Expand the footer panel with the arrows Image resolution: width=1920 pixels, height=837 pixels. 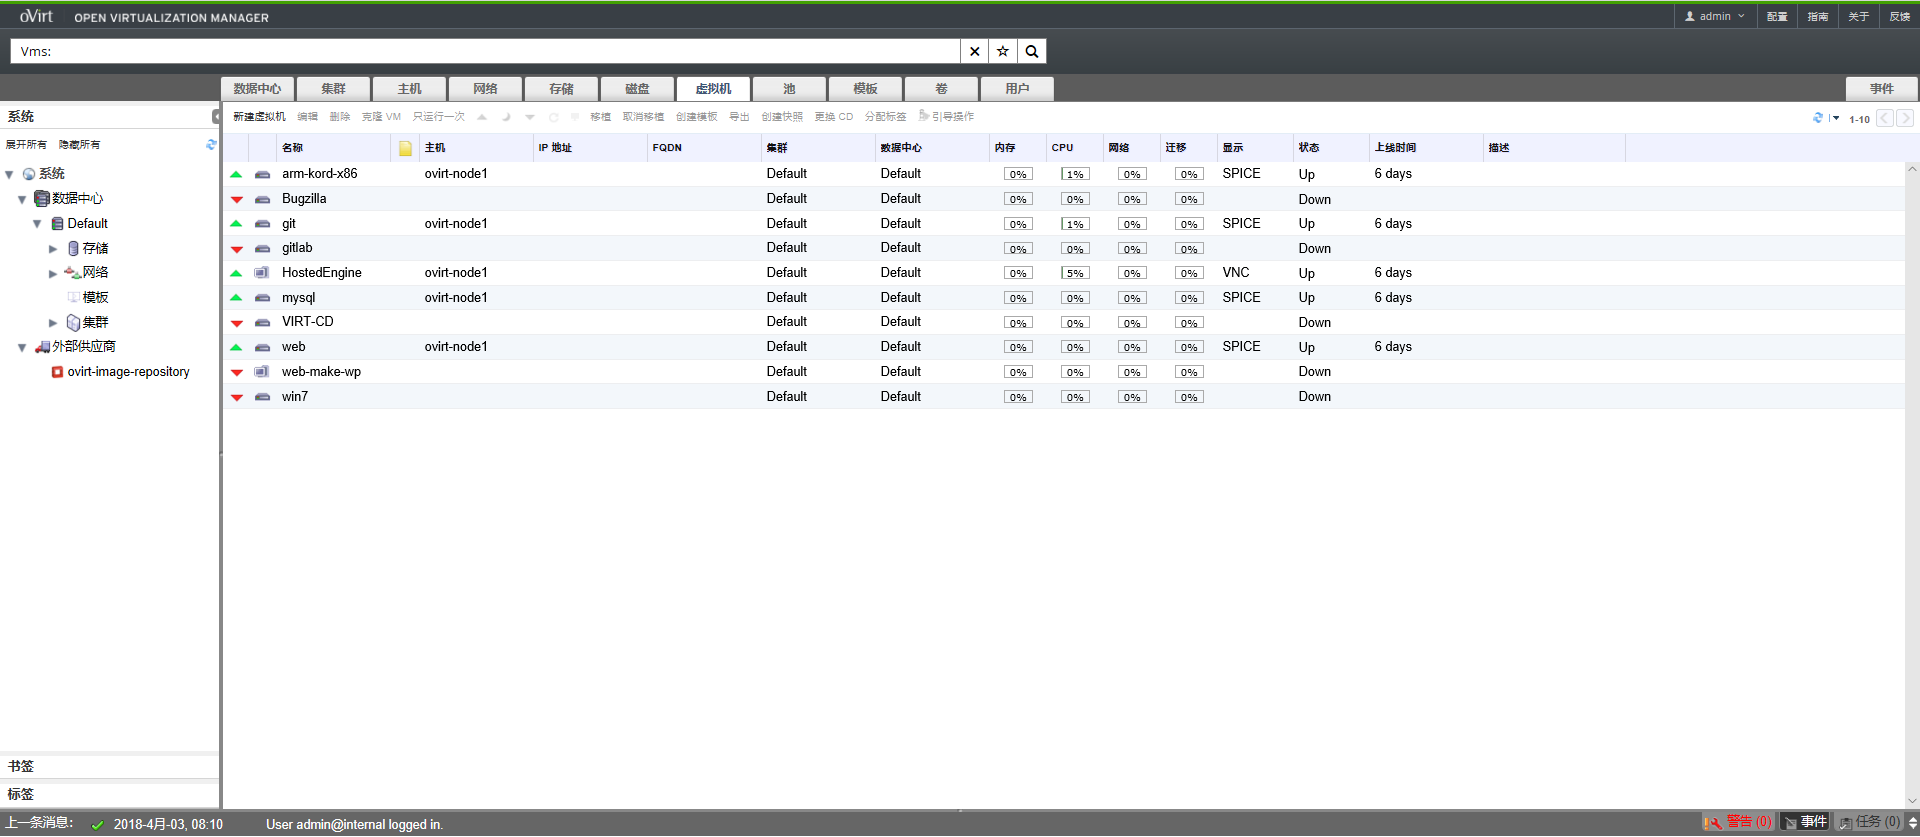tap(1912, 822)
